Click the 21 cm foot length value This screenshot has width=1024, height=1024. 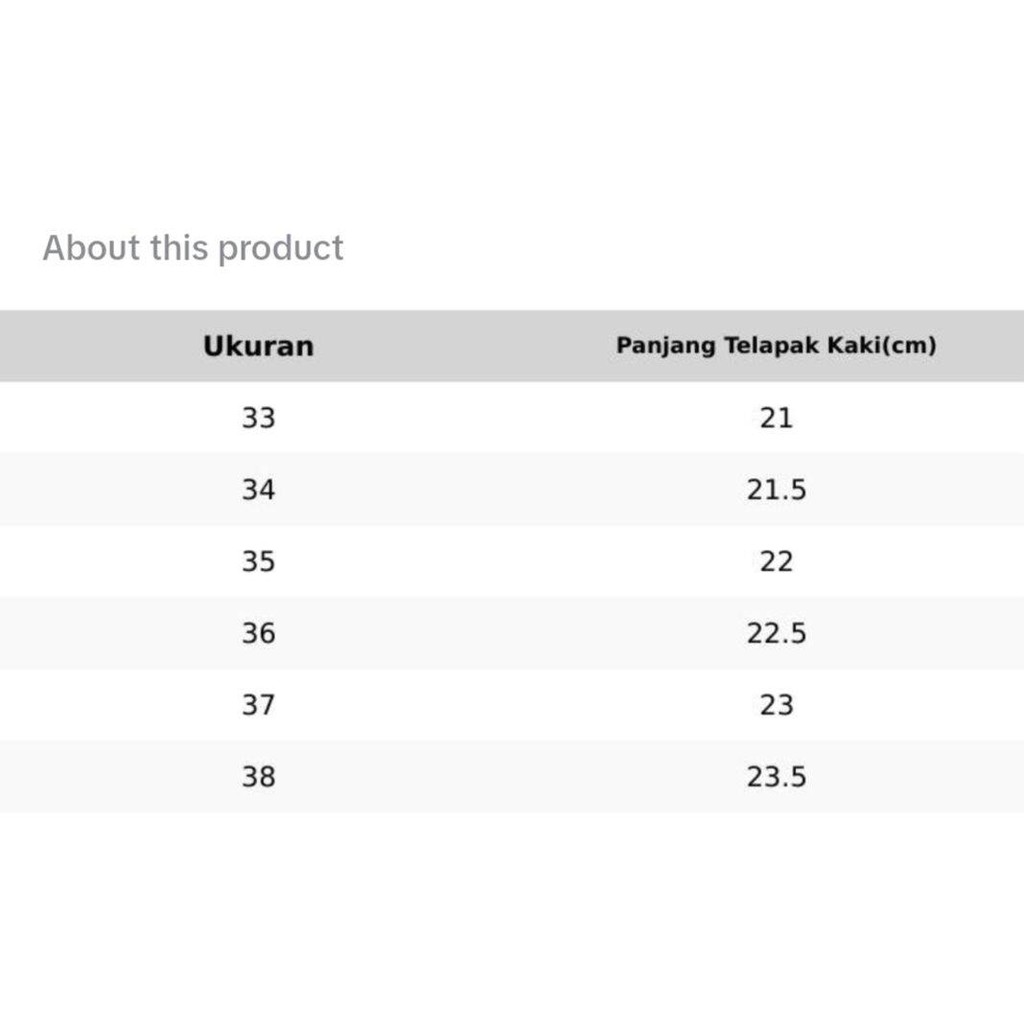[x=776, y=418]
